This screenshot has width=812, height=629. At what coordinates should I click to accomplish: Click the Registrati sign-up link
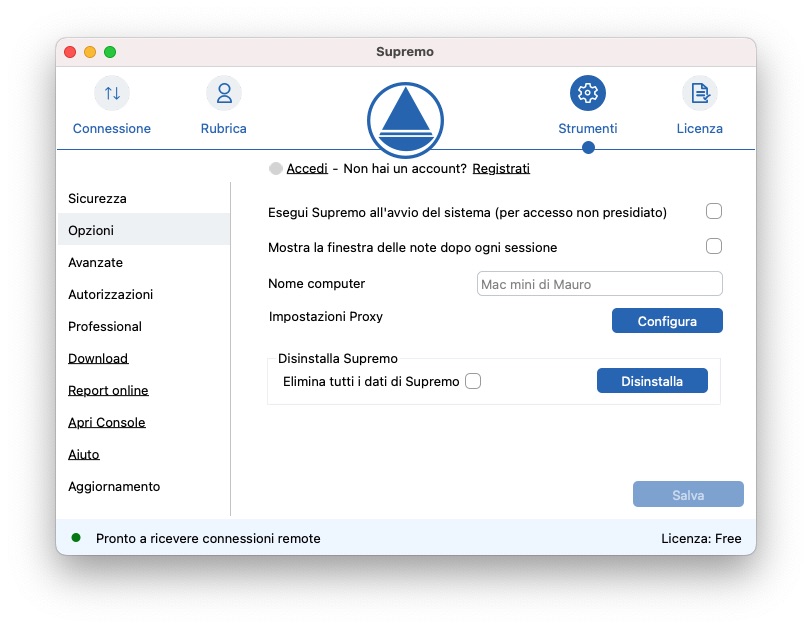pos(501,169)
